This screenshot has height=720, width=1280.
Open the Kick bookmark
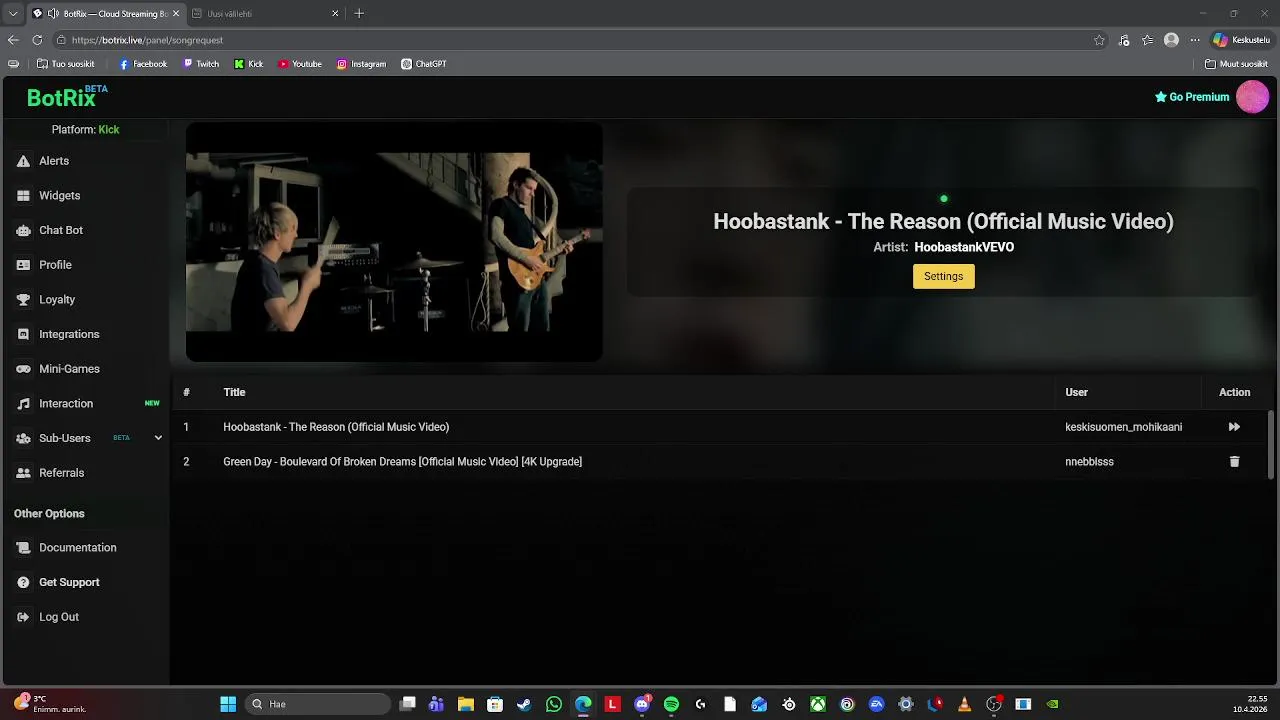(249, 64)
